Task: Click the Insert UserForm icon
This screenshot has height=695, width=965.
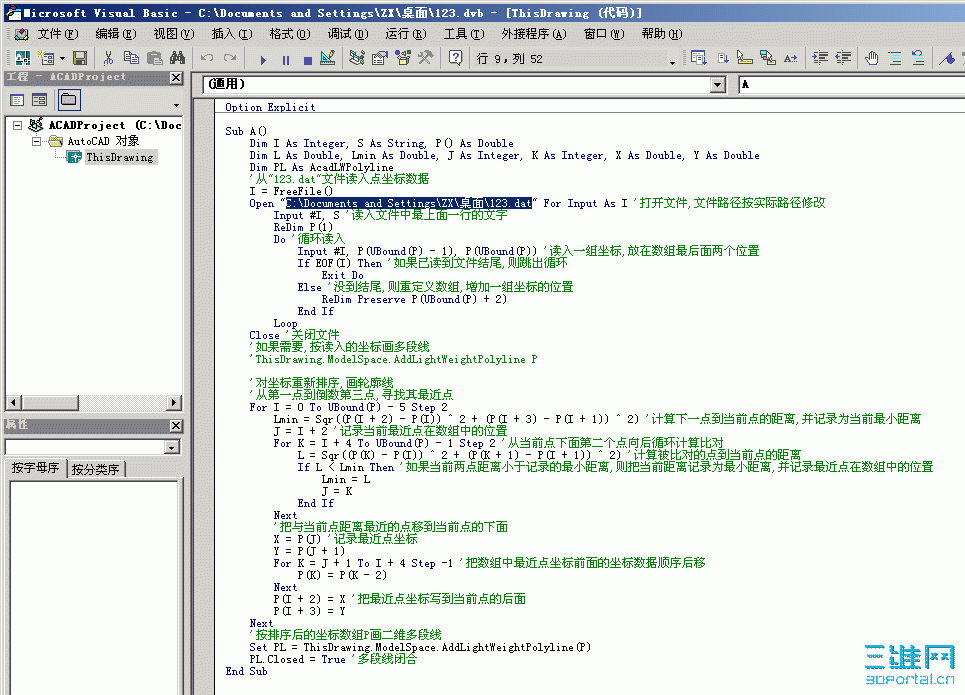Action: click(47, 58)
